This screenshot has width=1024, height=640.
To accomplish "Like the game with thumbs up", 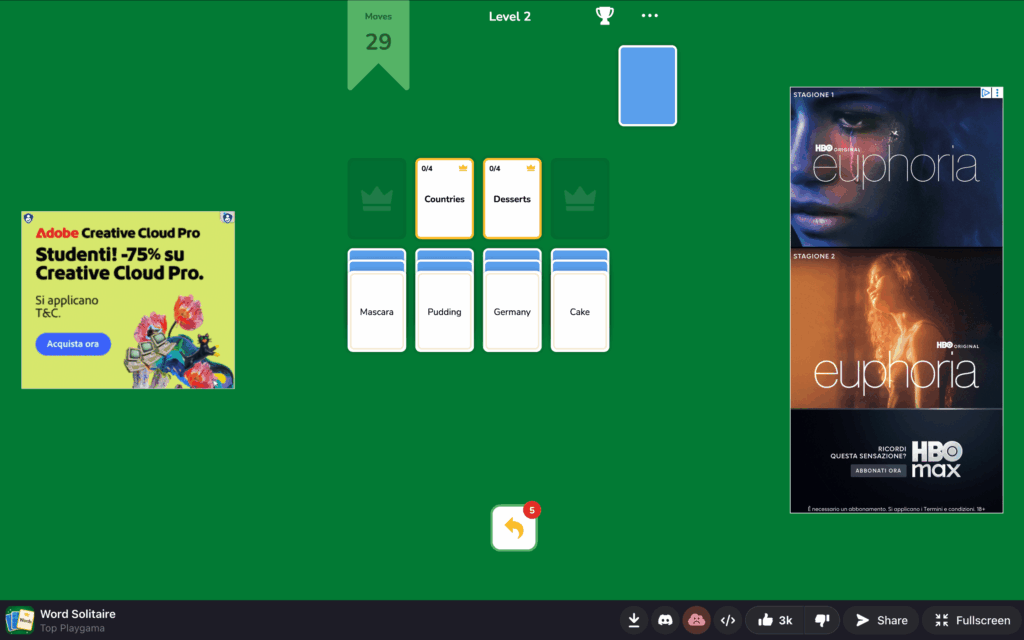I will pyautogui.click(x=774, y=620).
